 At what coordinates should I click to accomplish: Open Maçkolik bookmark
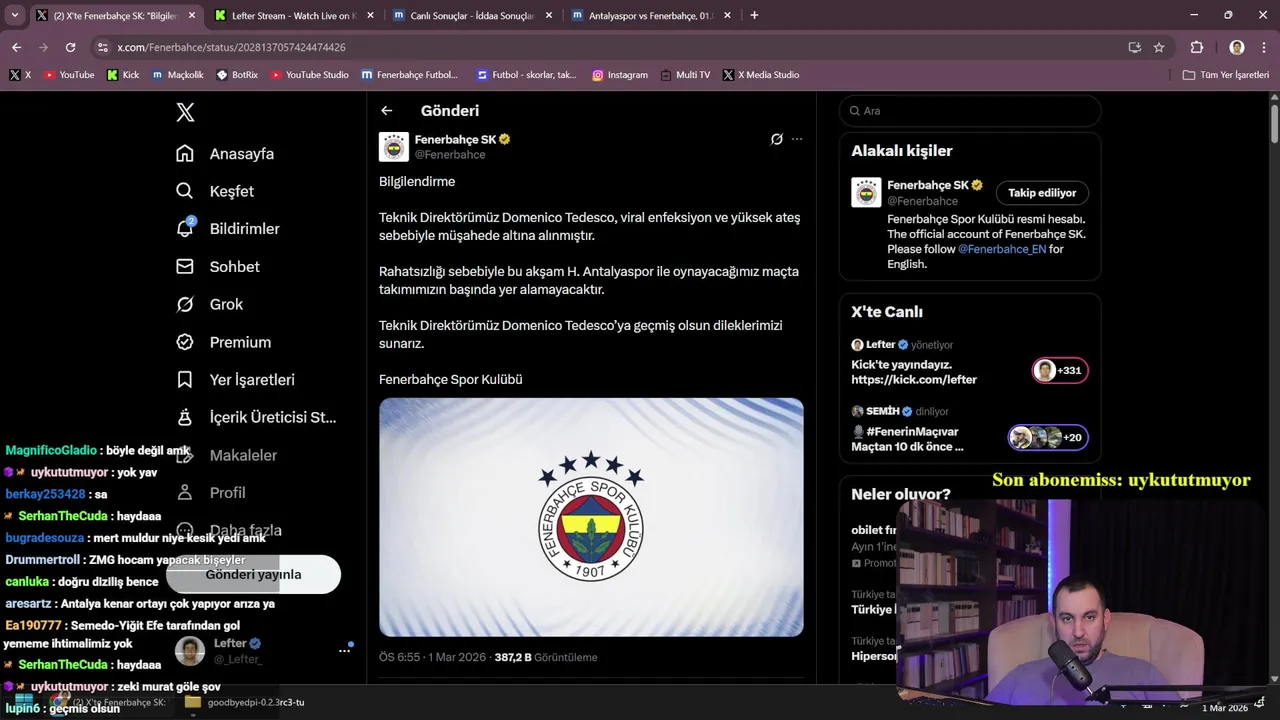pyautogui.click(x=177, y=75)
